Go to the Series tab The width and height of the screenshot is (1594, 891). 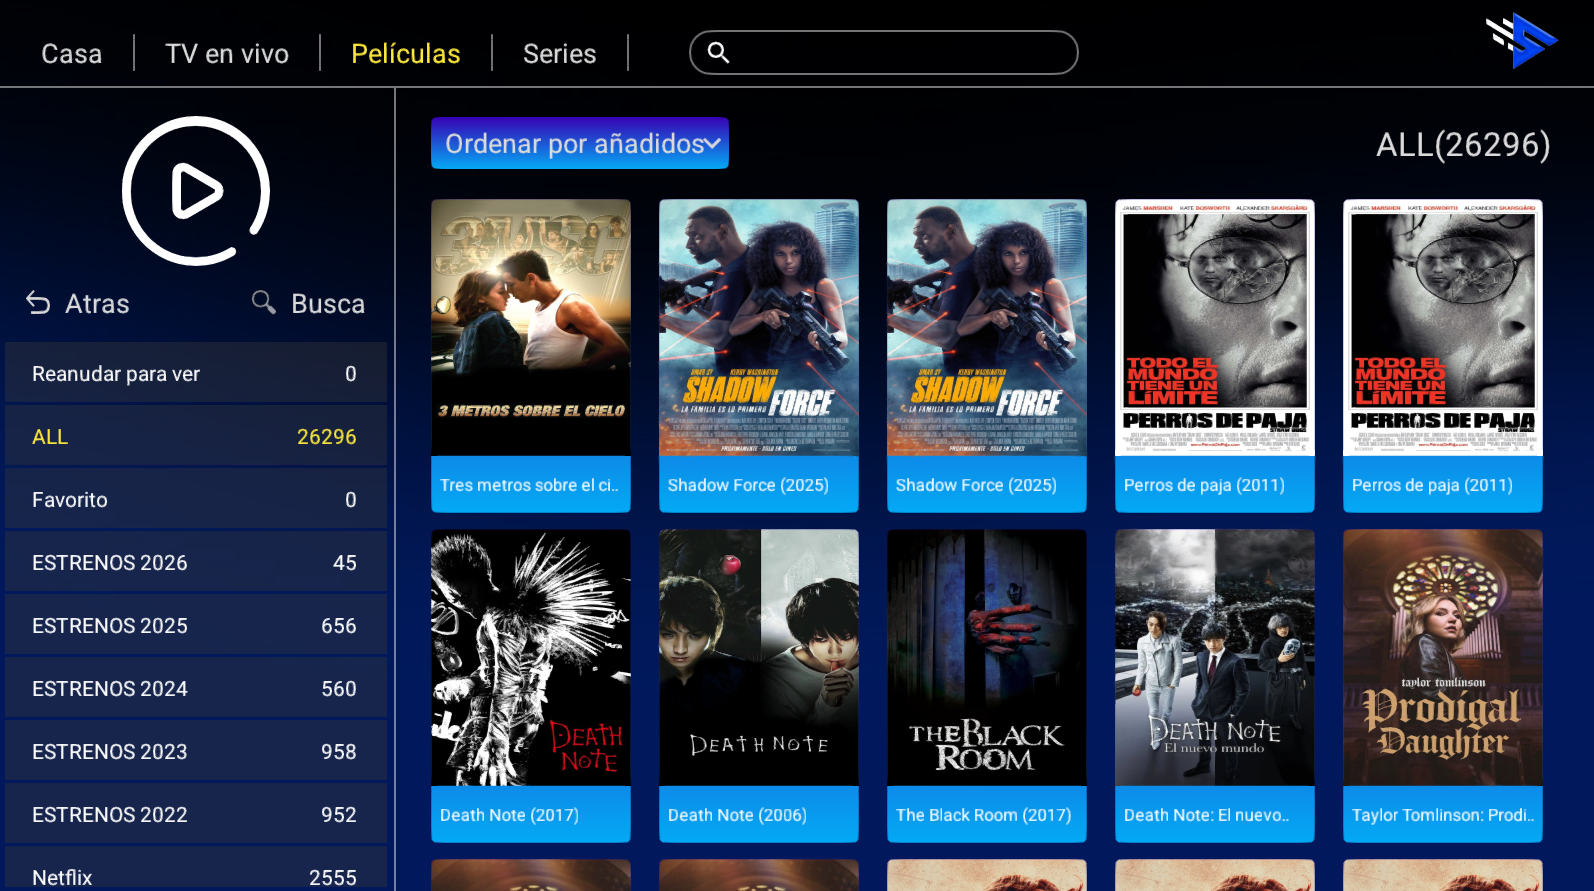(559, 54)
